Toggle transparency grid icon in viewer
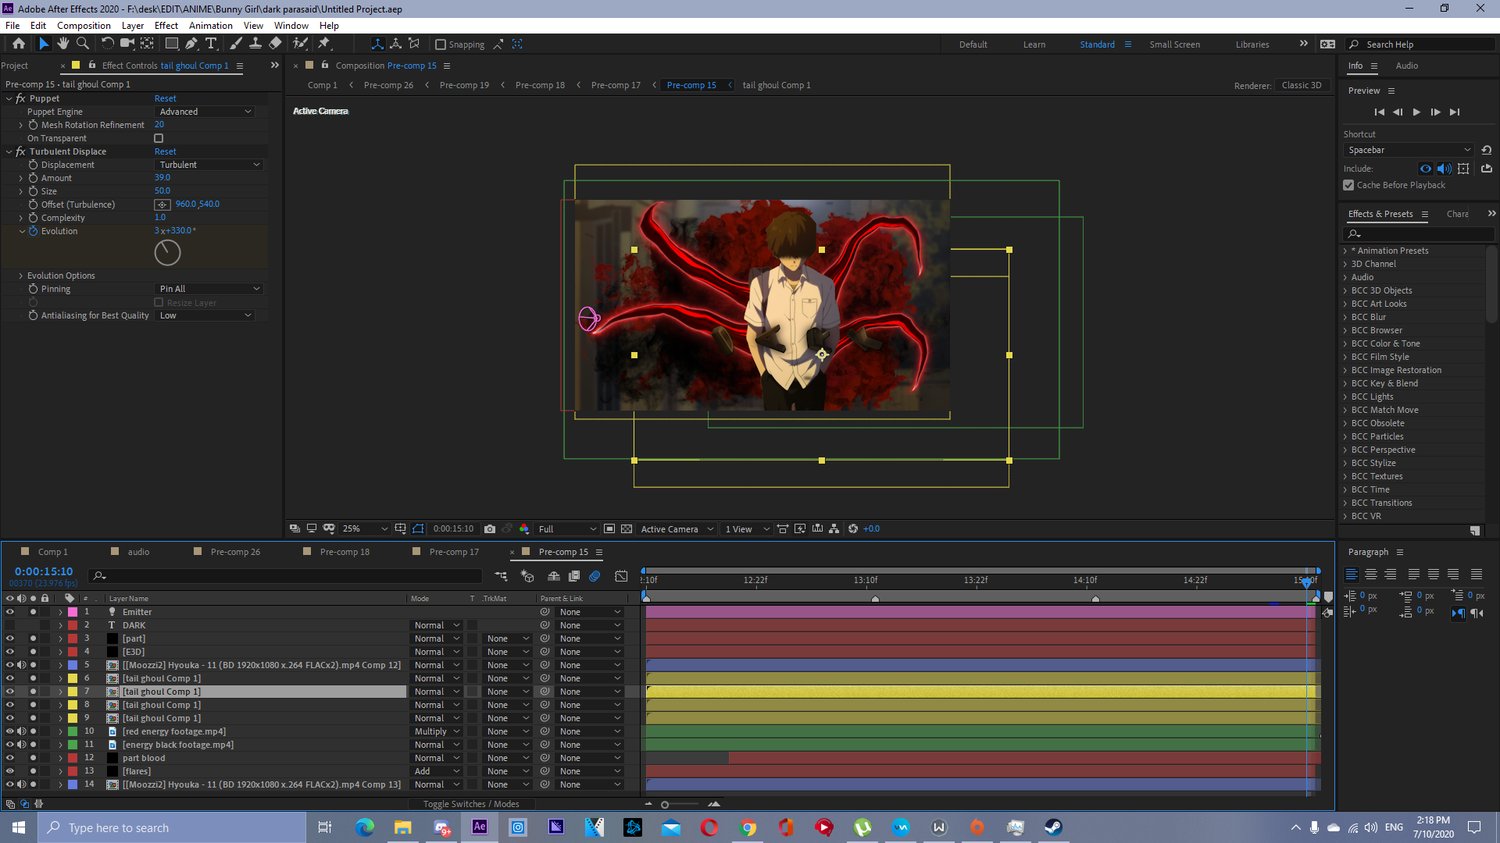 pos(626,529)
